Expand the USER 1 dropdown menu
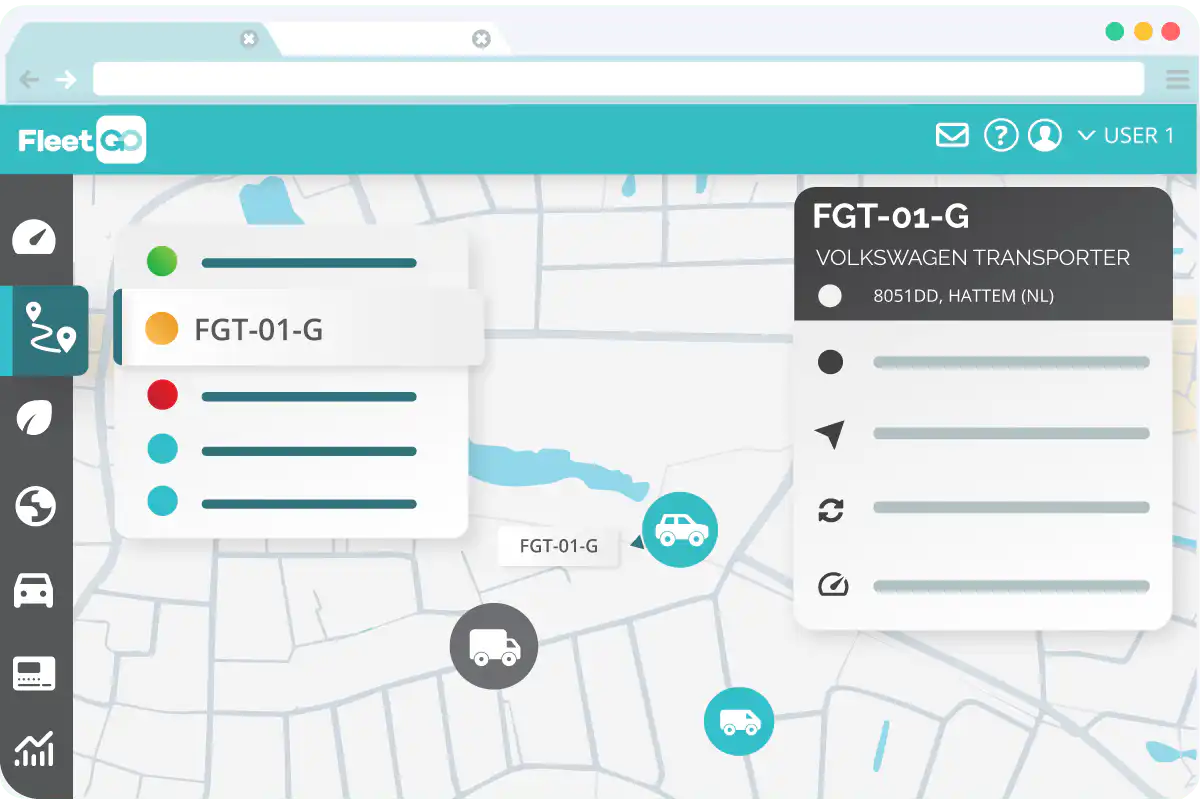Image resolution: width=1200 pixels, height=800 pixels. (1126, 135)
